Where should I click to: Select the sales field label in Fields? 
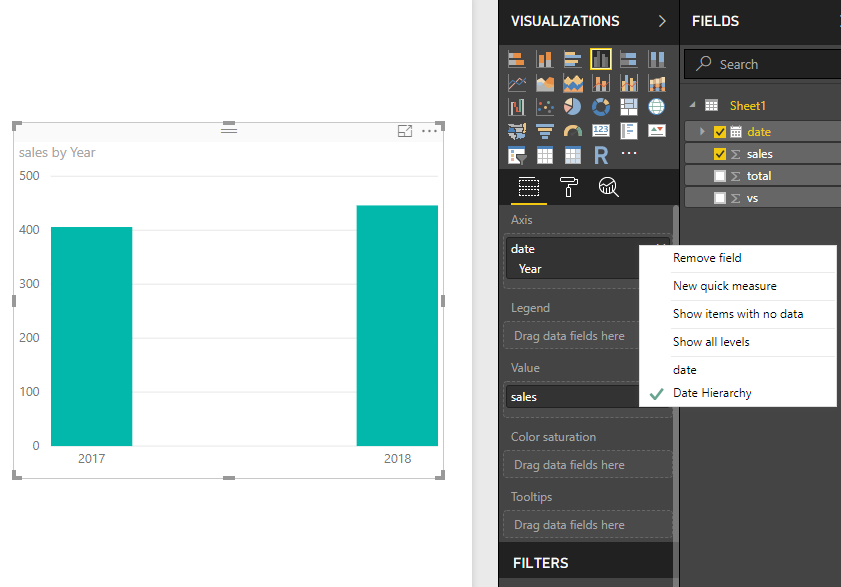tap(759, 154)
